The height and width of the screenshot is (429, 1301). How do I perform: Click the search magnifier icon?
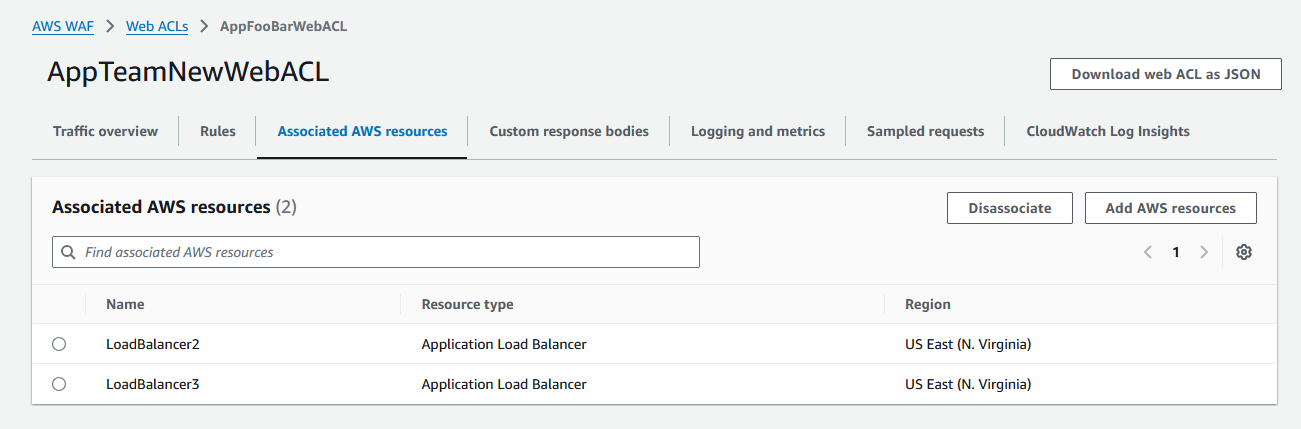[68, 252]
